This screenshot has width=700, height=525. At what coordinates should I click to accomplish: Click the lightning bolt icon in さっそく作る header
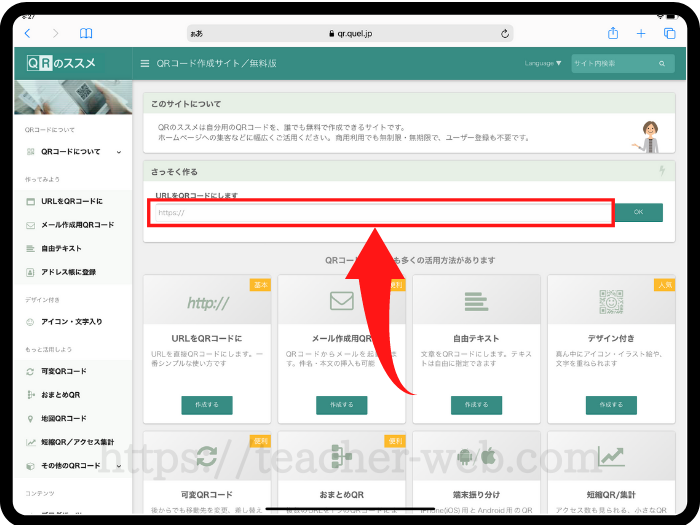pos(662,171)
